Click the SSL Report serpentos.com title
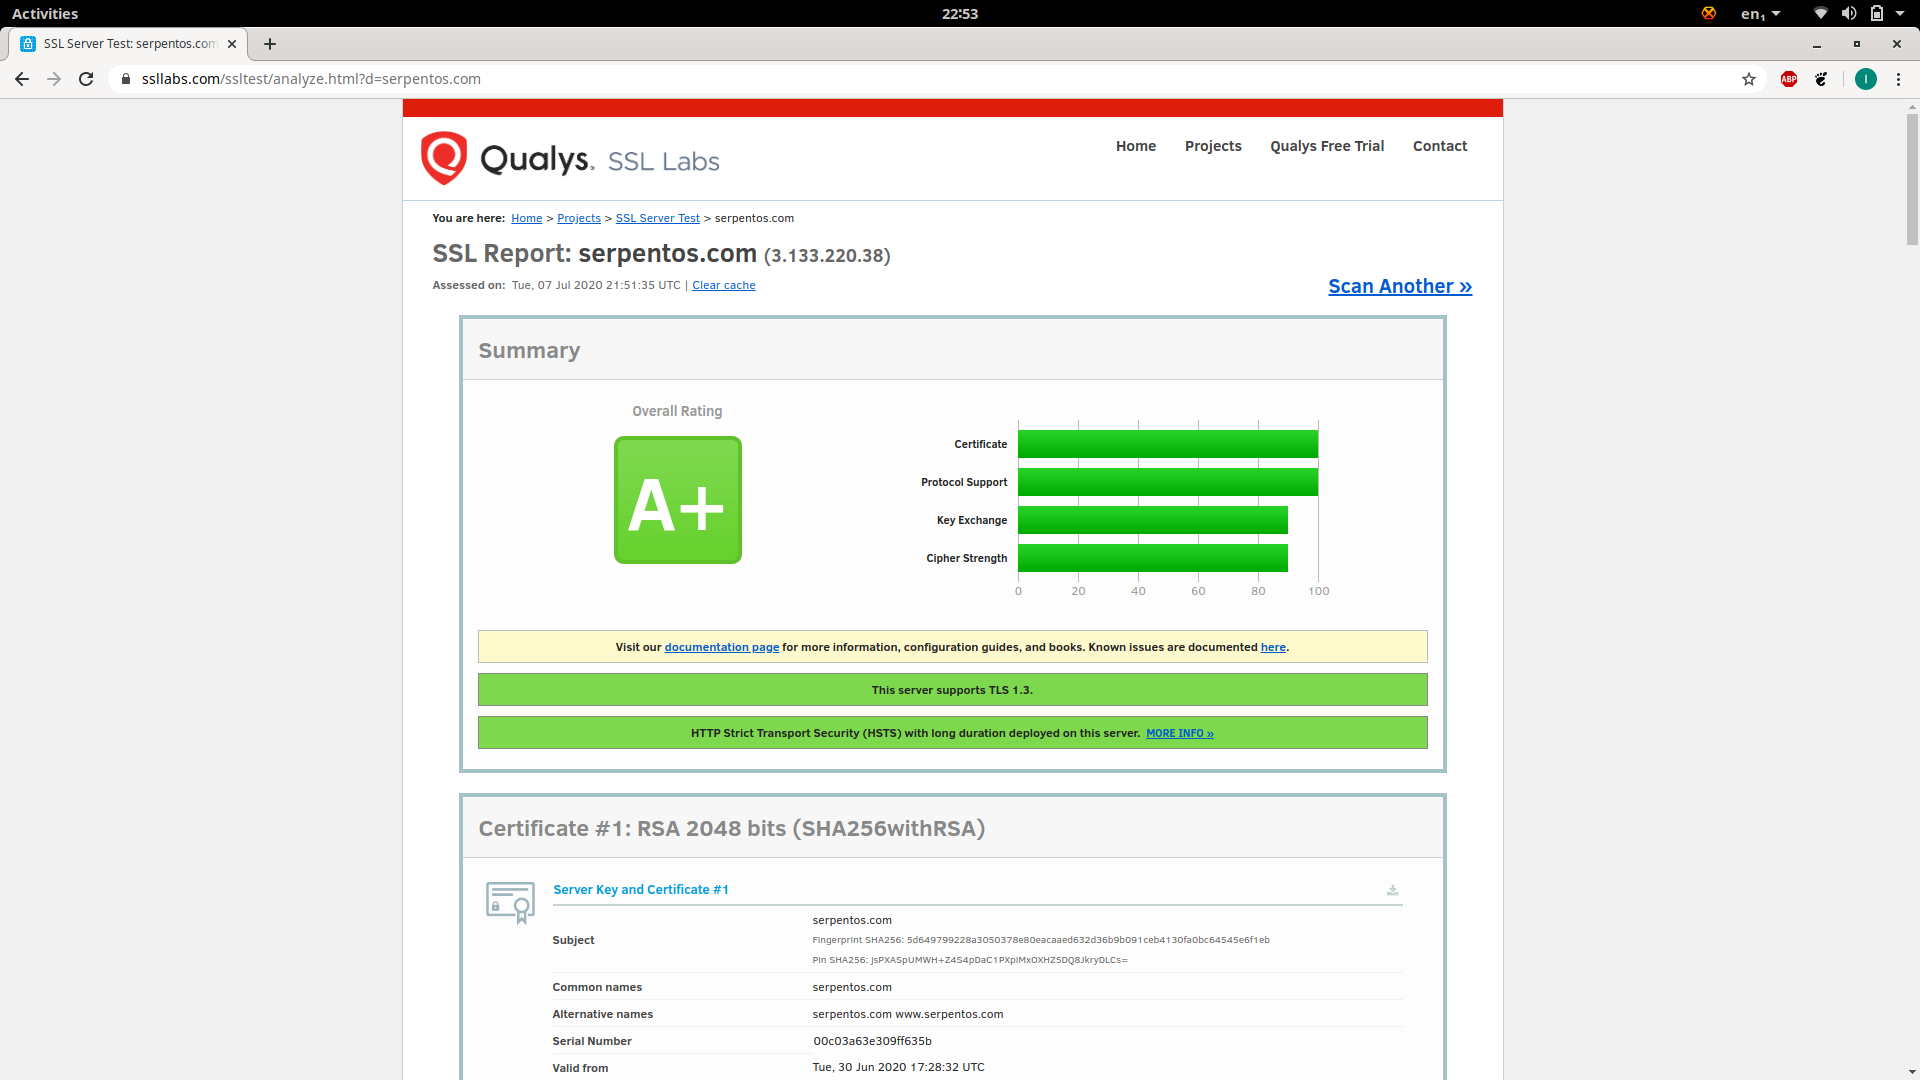This screenshot has height=1080, width=1920. pos(661,254)
